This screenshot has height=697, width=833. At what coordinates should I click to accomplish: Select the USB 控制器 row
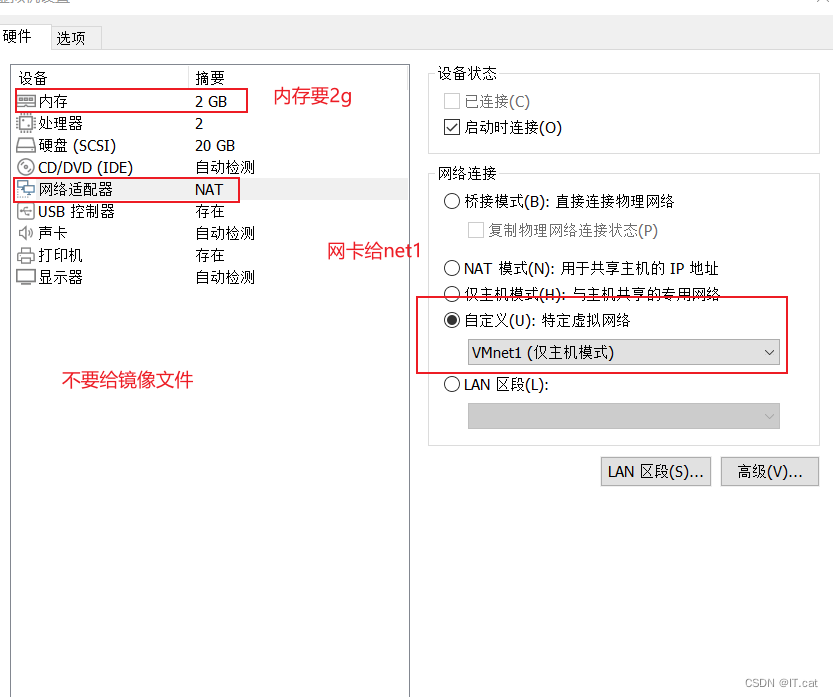(211, 211)
